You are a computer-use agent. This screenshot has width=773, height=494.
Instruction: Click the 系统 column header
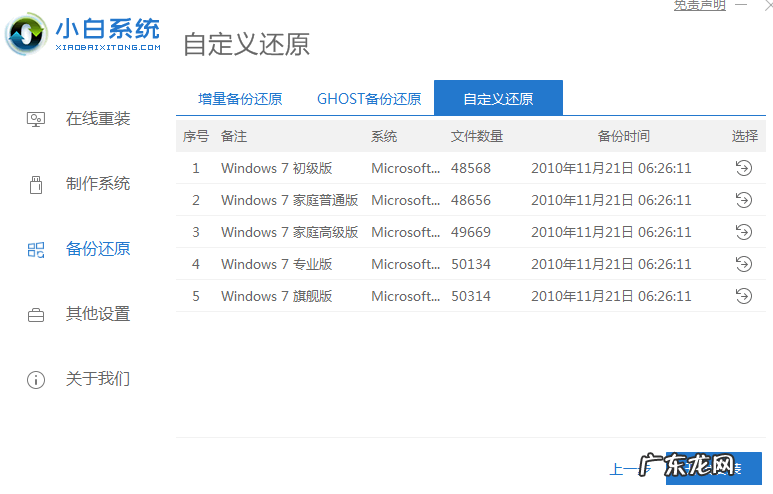384,136
